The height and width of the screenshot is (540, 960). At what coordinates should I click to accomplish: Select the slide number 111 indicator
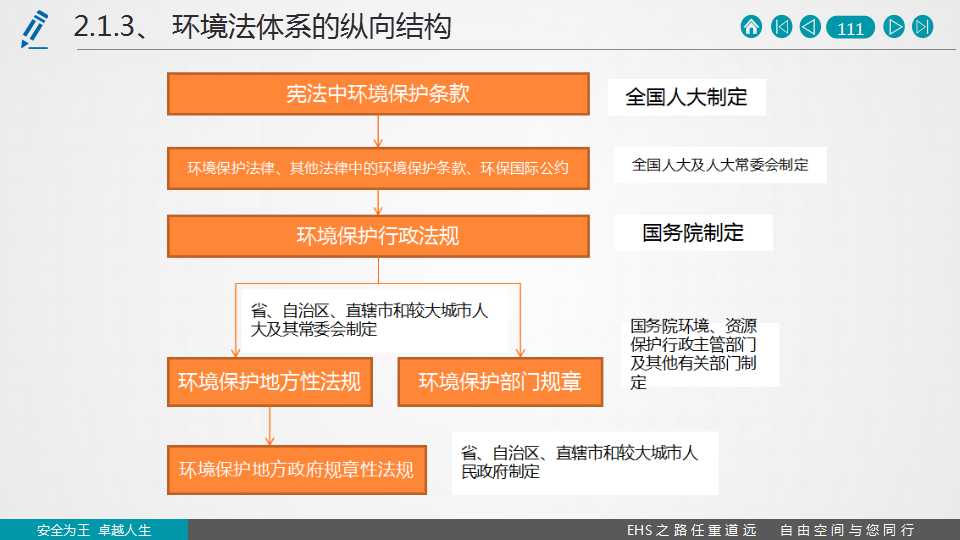point(850,28)
